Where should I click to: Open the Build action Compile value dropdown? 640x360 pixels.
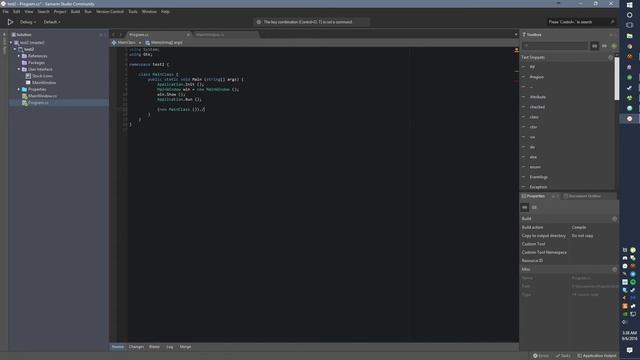[594, 227]
